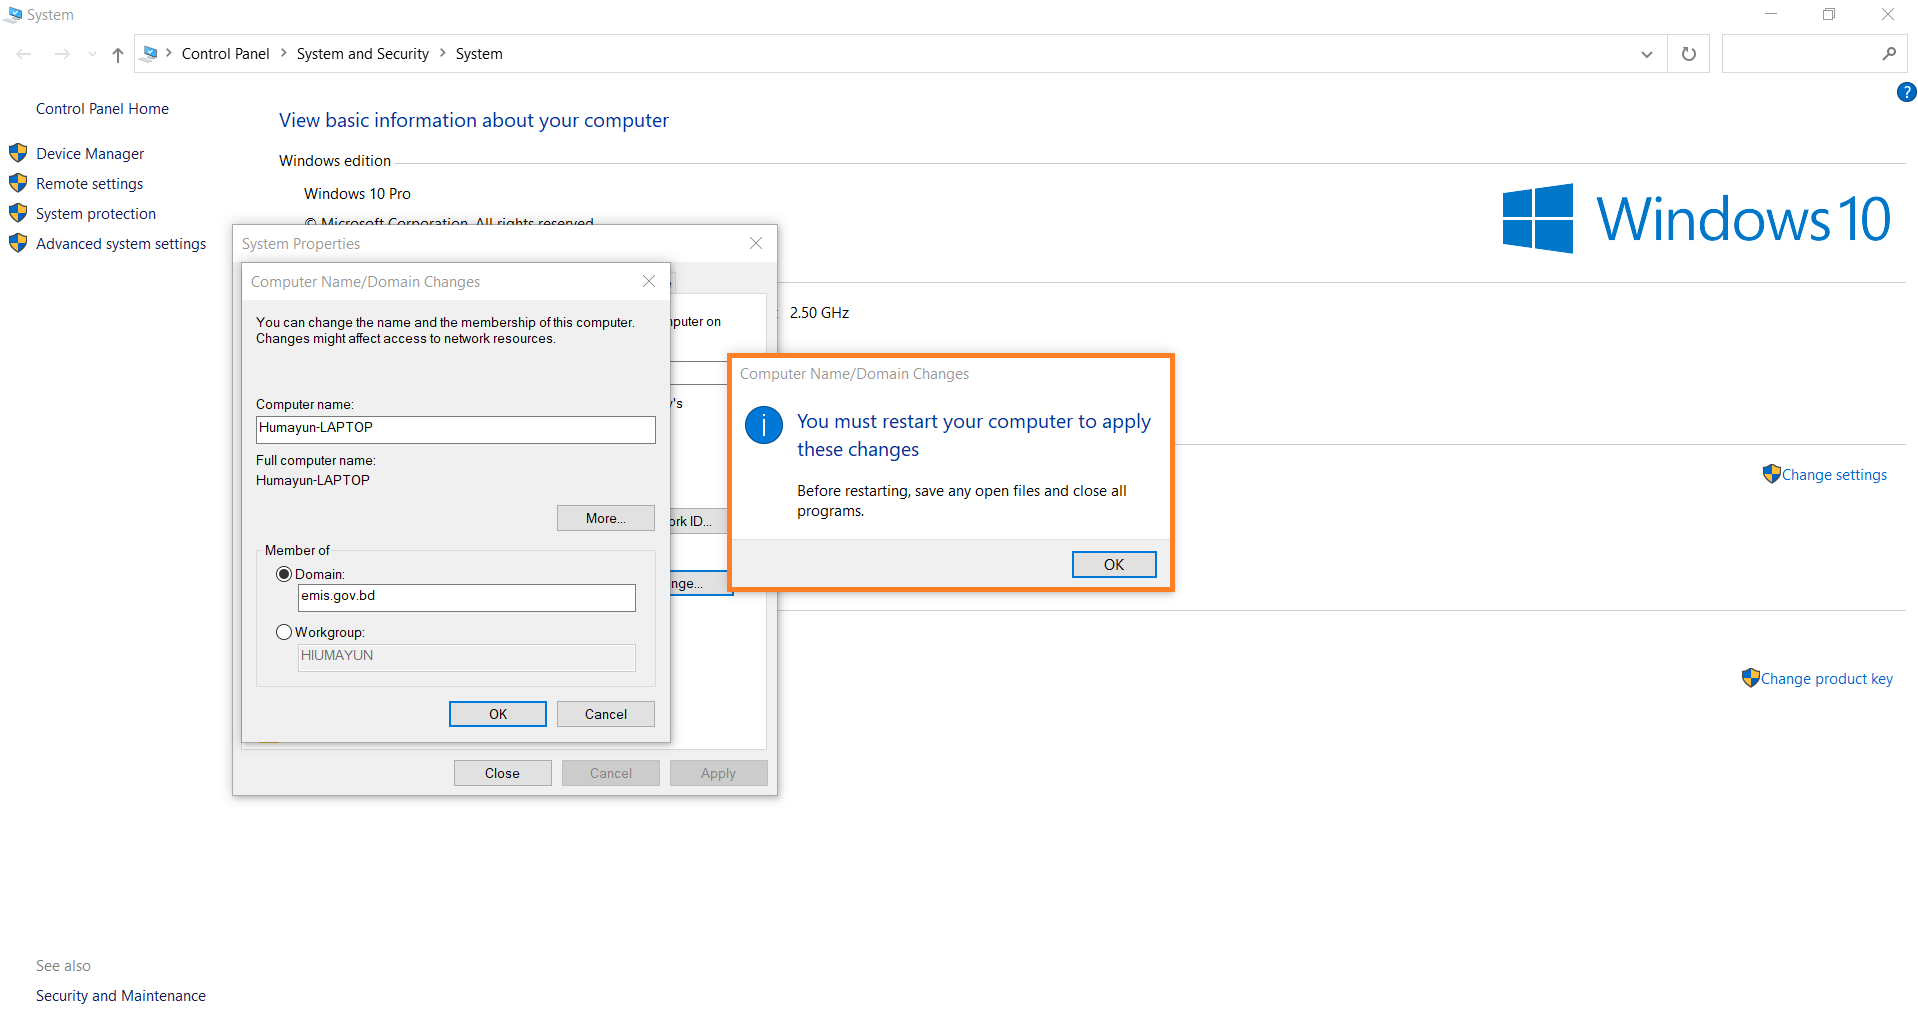Select the Domain radio button
1918x1026 pixels.
coord(284,574)
